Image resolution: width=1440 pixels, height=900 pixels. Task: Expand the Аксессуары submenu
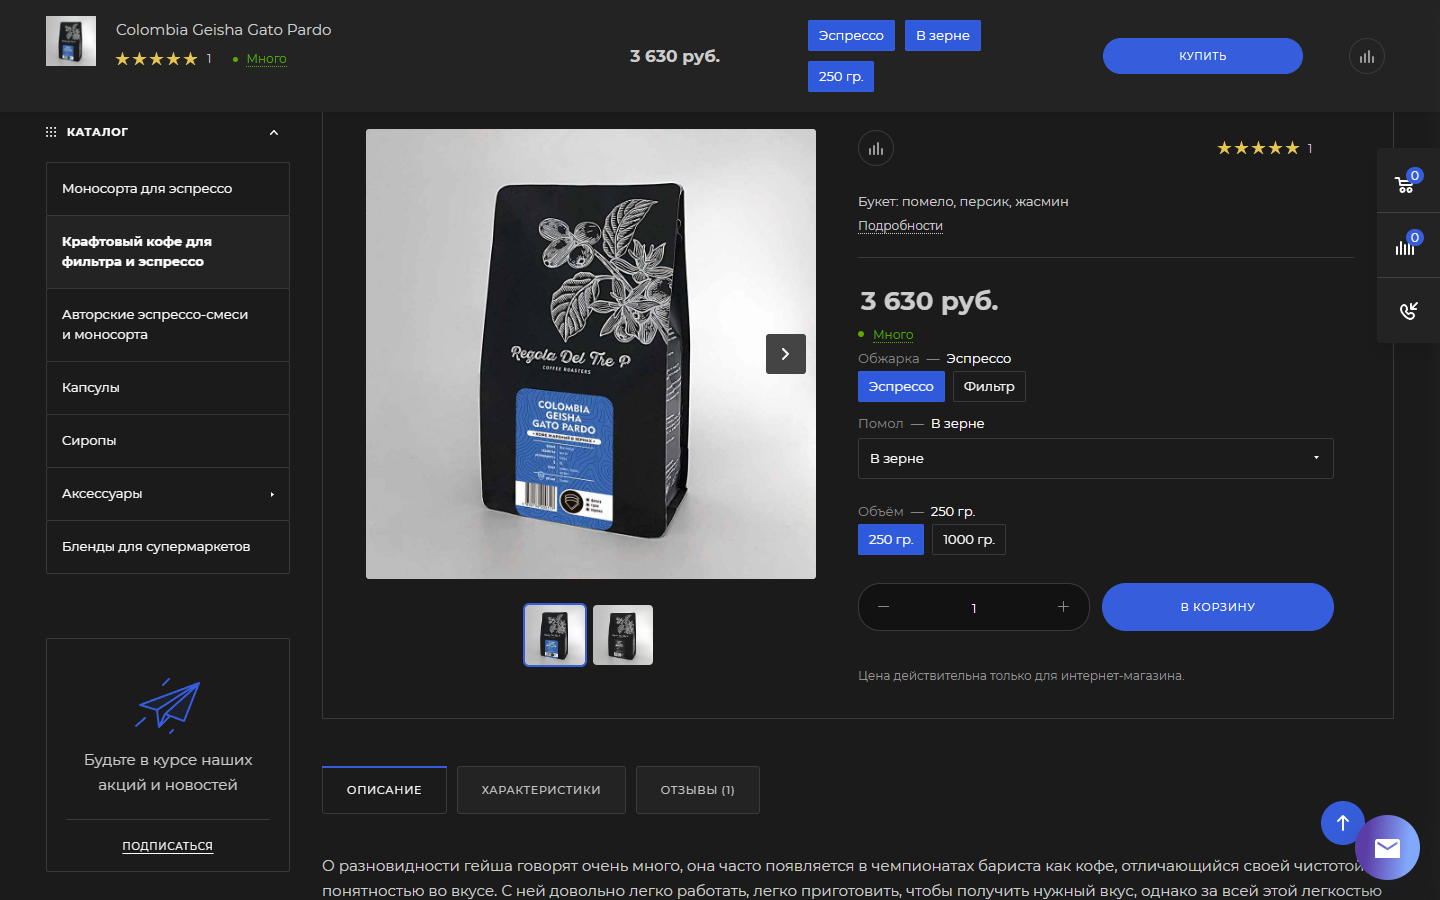[271, 494]
